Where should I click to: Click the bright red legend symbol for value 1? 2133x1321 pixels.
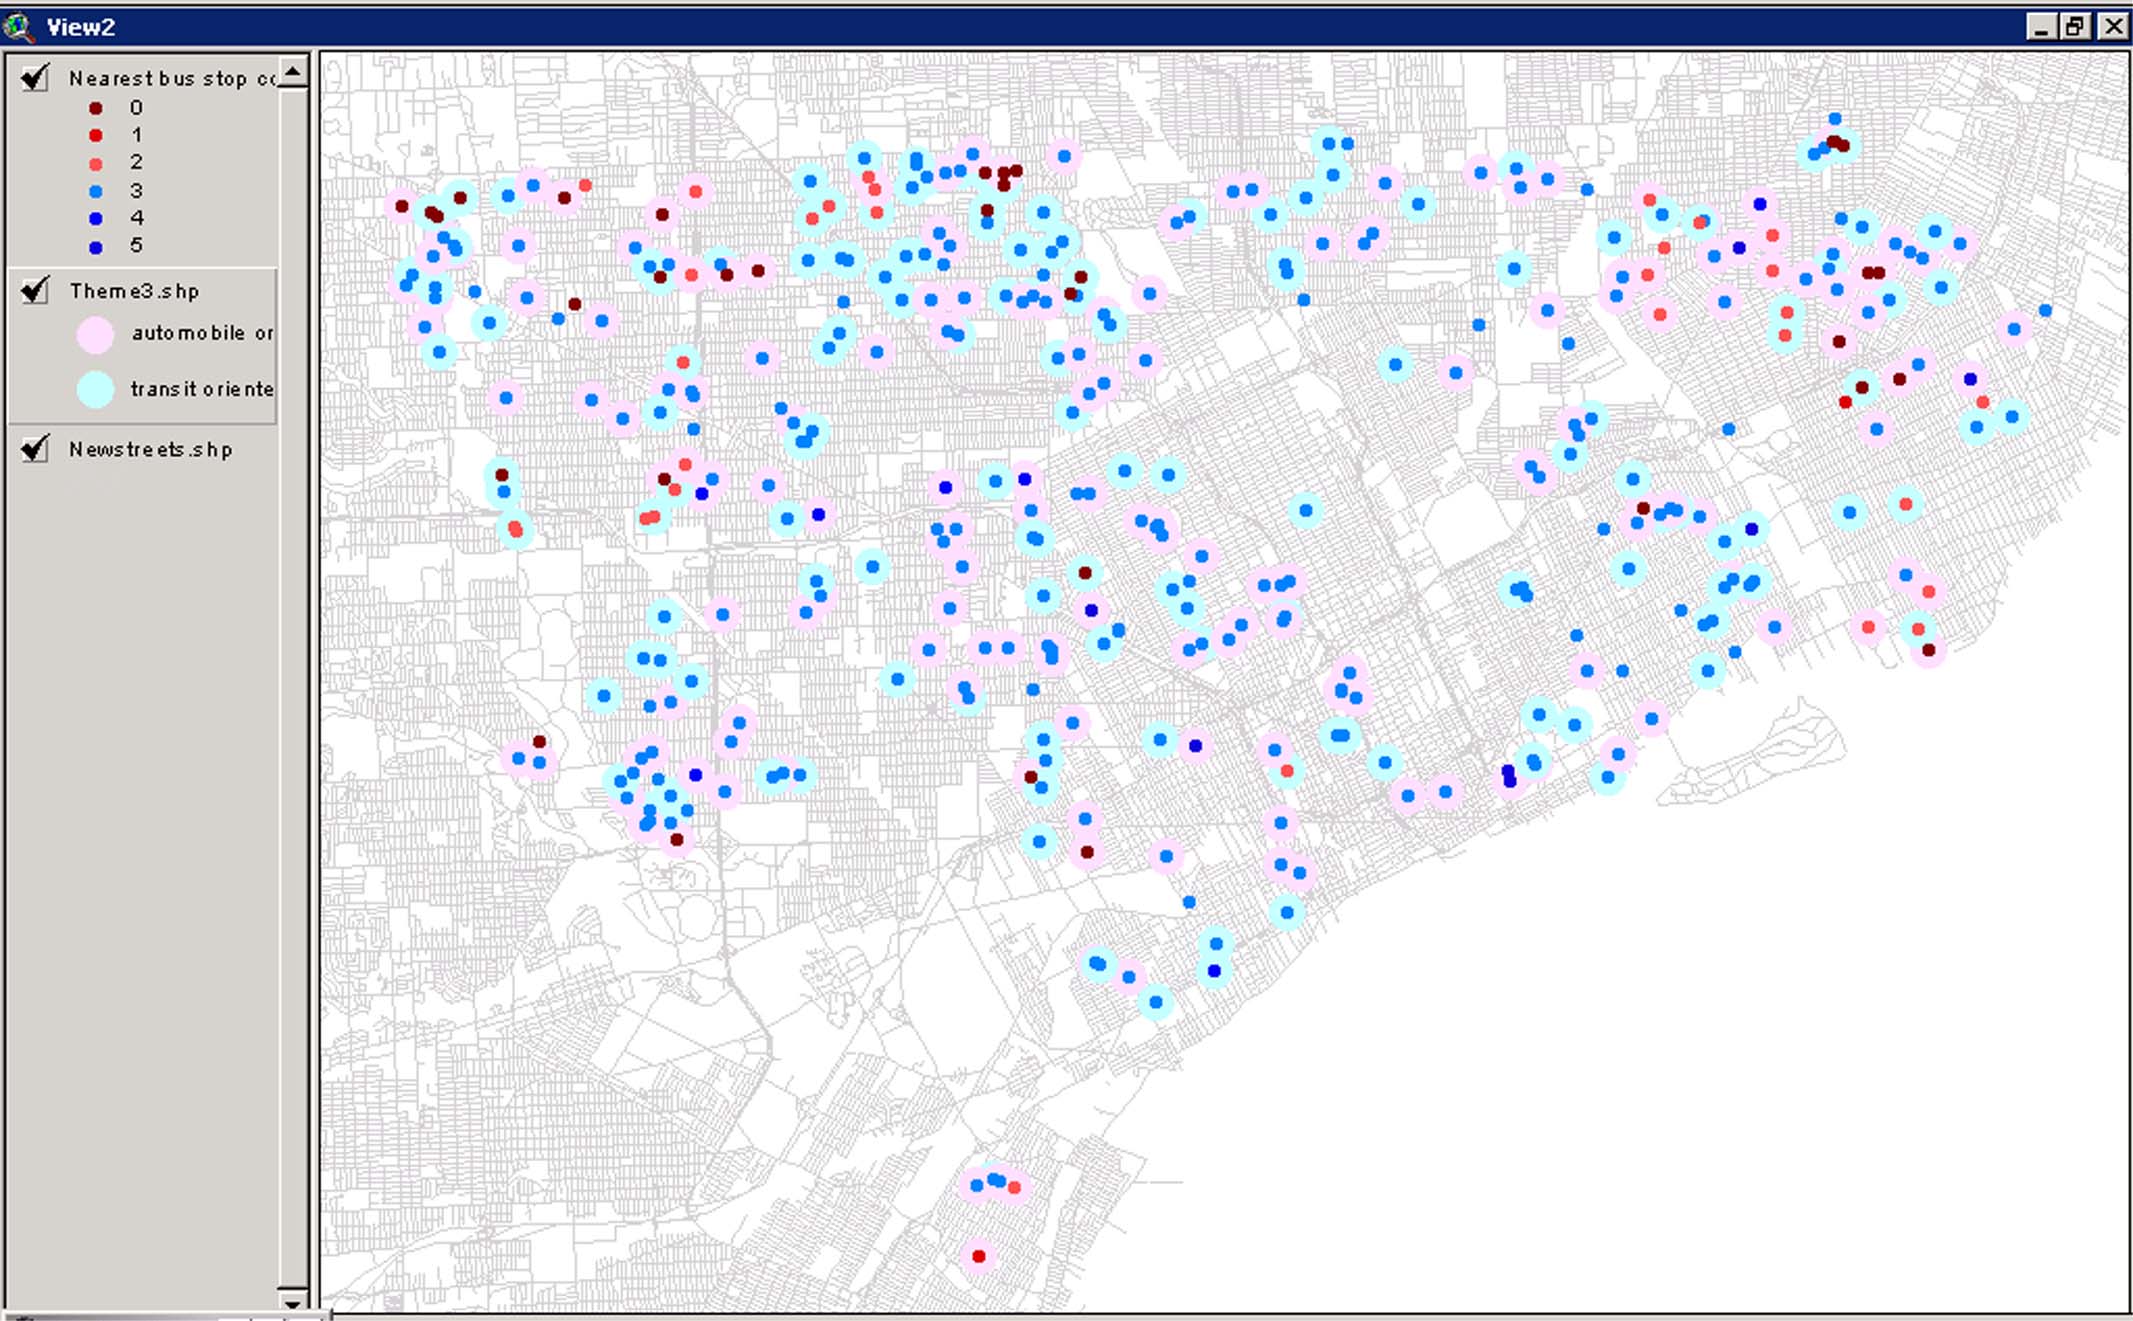click(x=96, y=135)
